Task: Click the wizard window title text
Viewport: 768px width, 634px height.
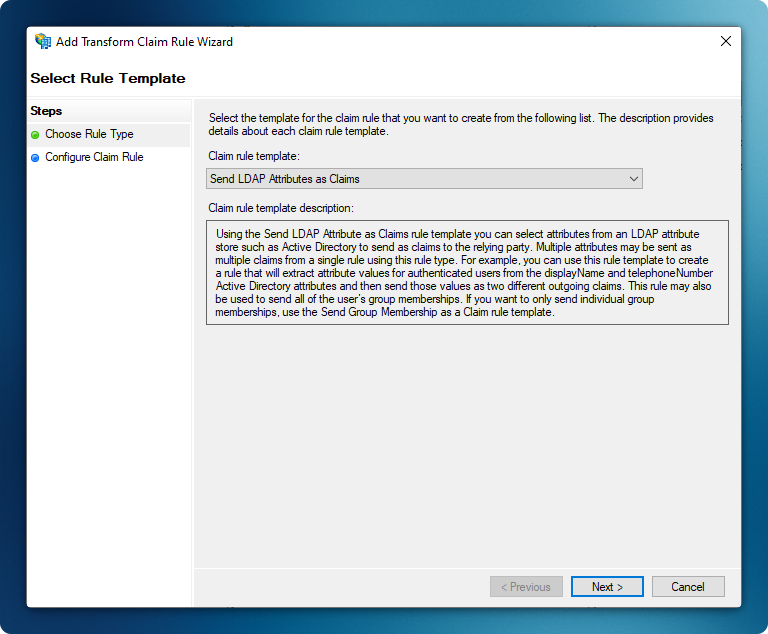Action: (x=144, y=42)
